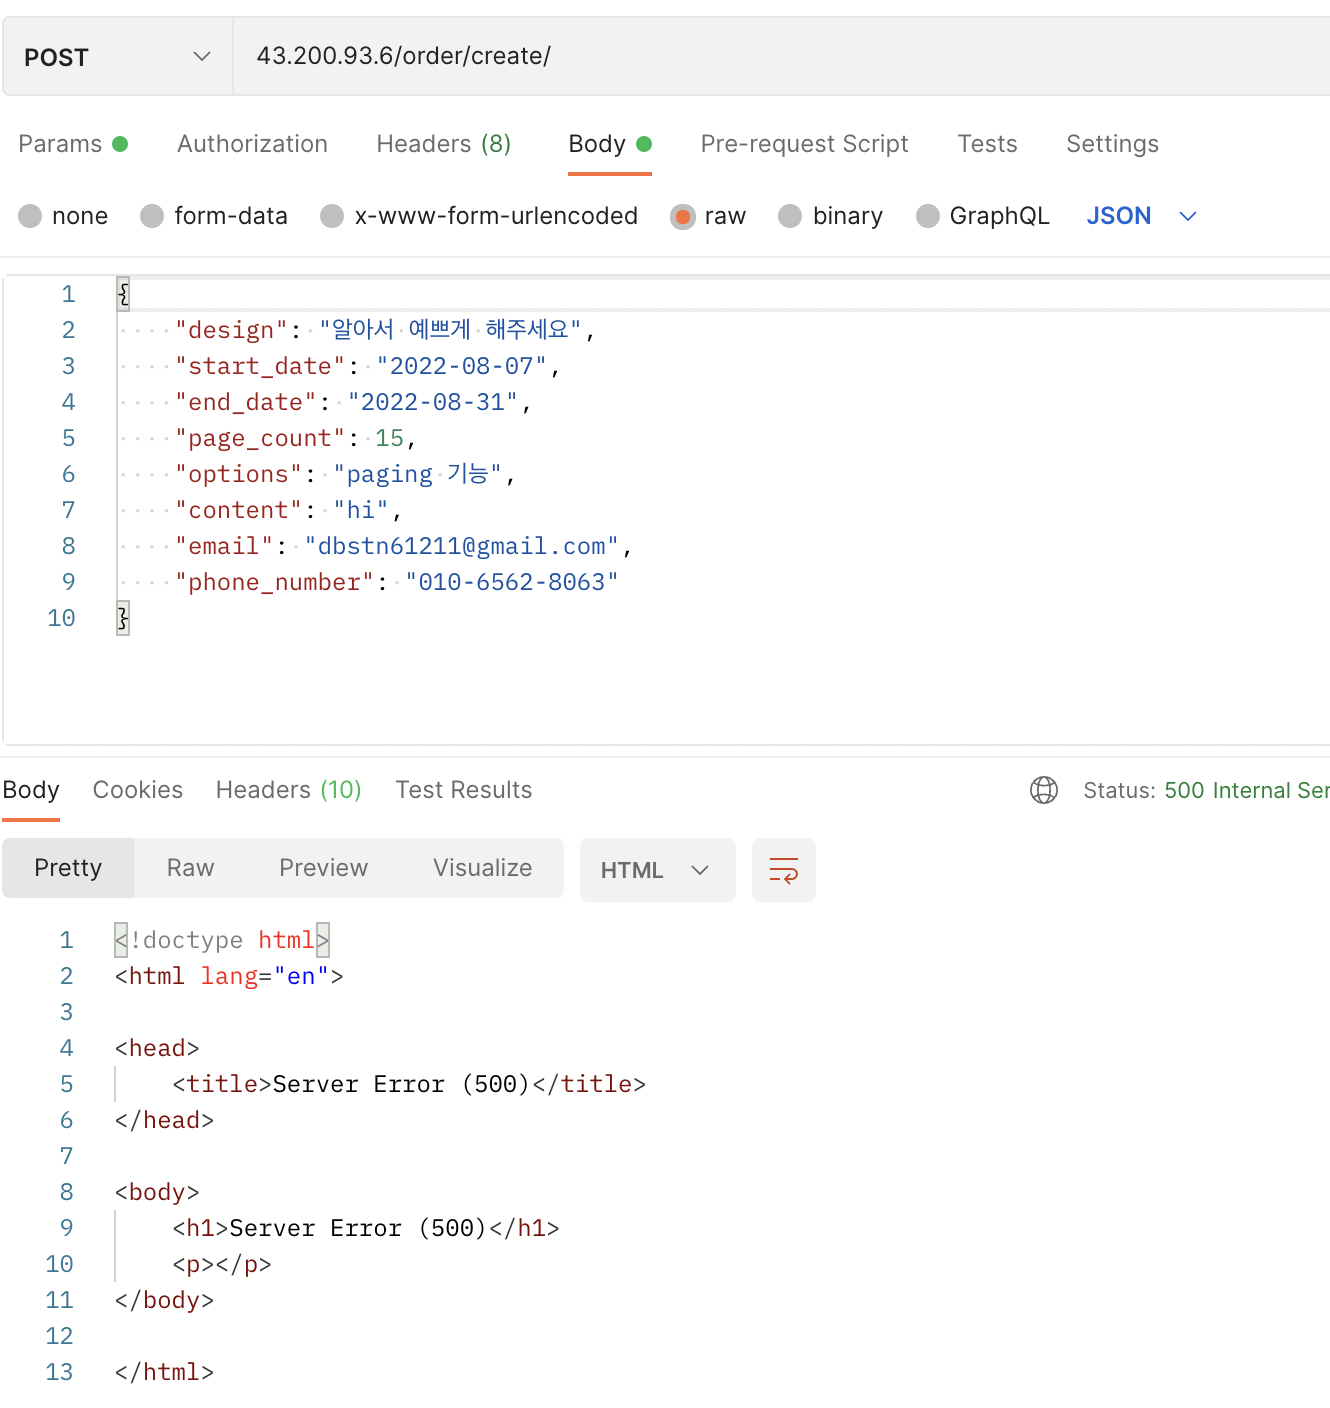Open the Params tab
Image resolution: width=1330 pixels, height=1408 pixels.
73,144
